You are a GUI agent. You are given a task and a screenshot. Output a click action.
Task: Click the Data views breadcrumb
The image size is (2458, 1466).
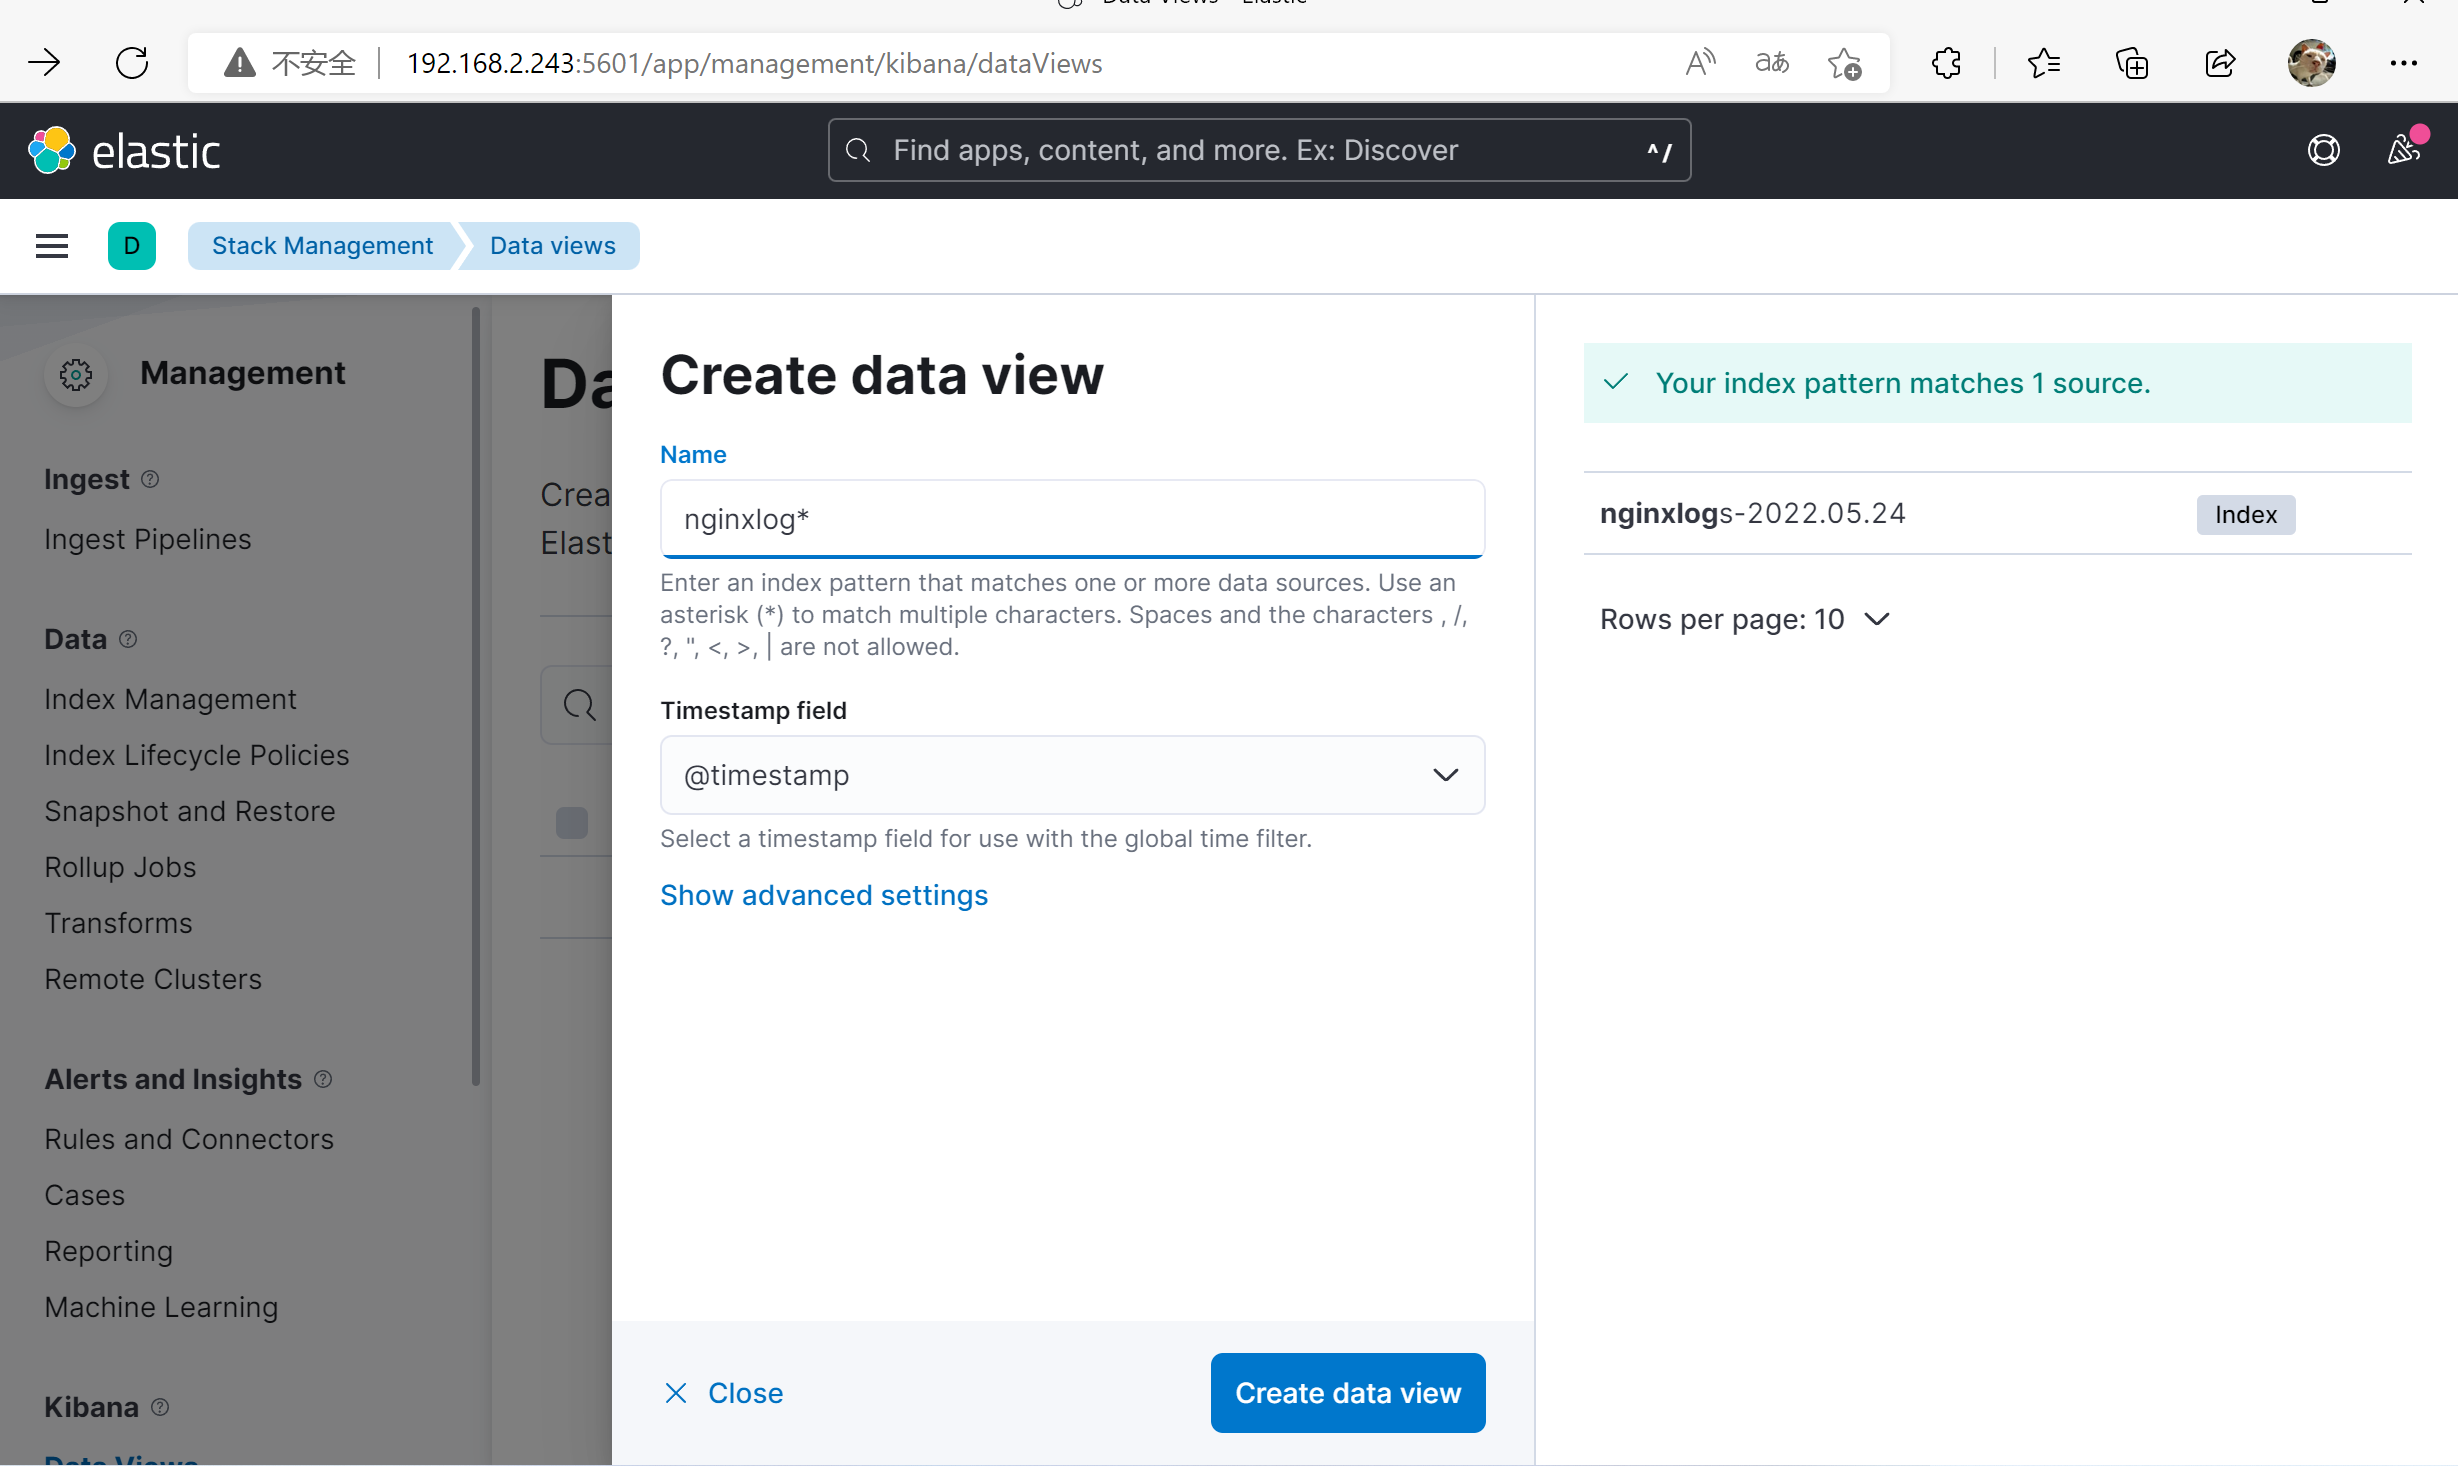click(x=553, y=246)
